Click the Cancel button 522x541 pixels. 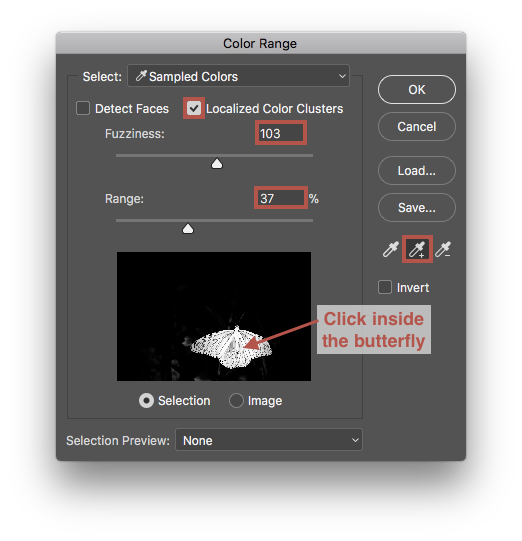(x=417, y=127)
